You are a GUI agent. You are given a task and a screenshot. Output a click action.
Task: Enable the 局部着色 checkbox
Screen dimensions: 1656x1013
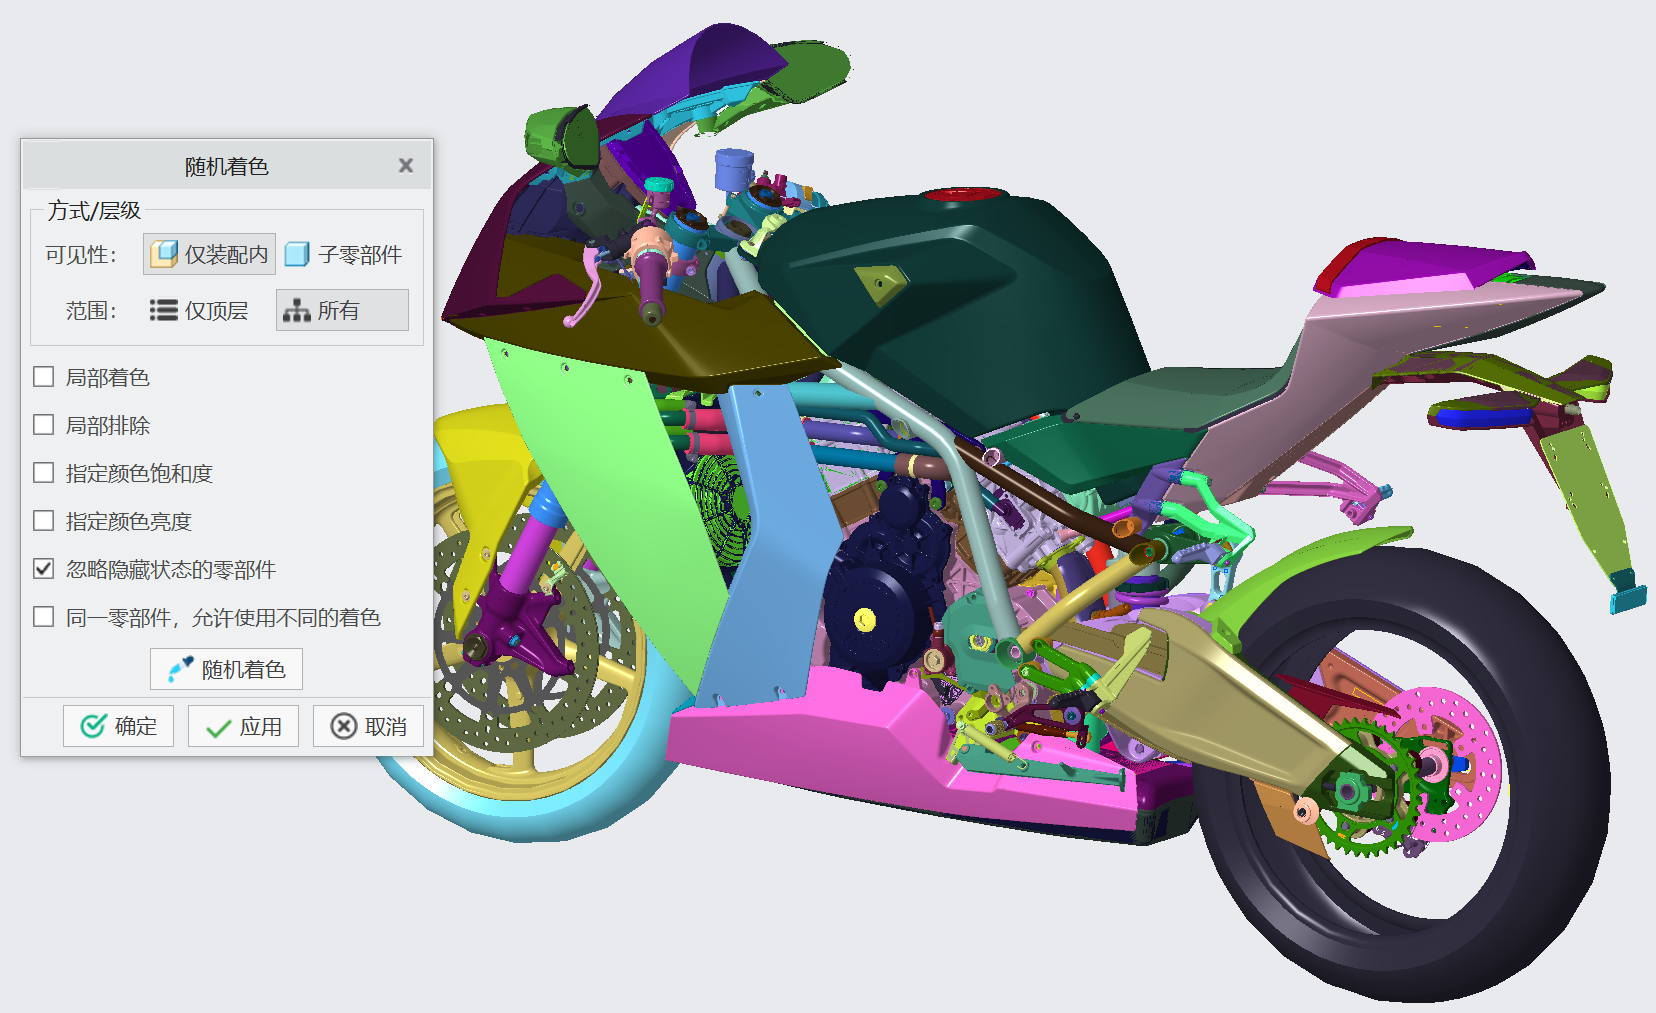[x=44, y=377]
